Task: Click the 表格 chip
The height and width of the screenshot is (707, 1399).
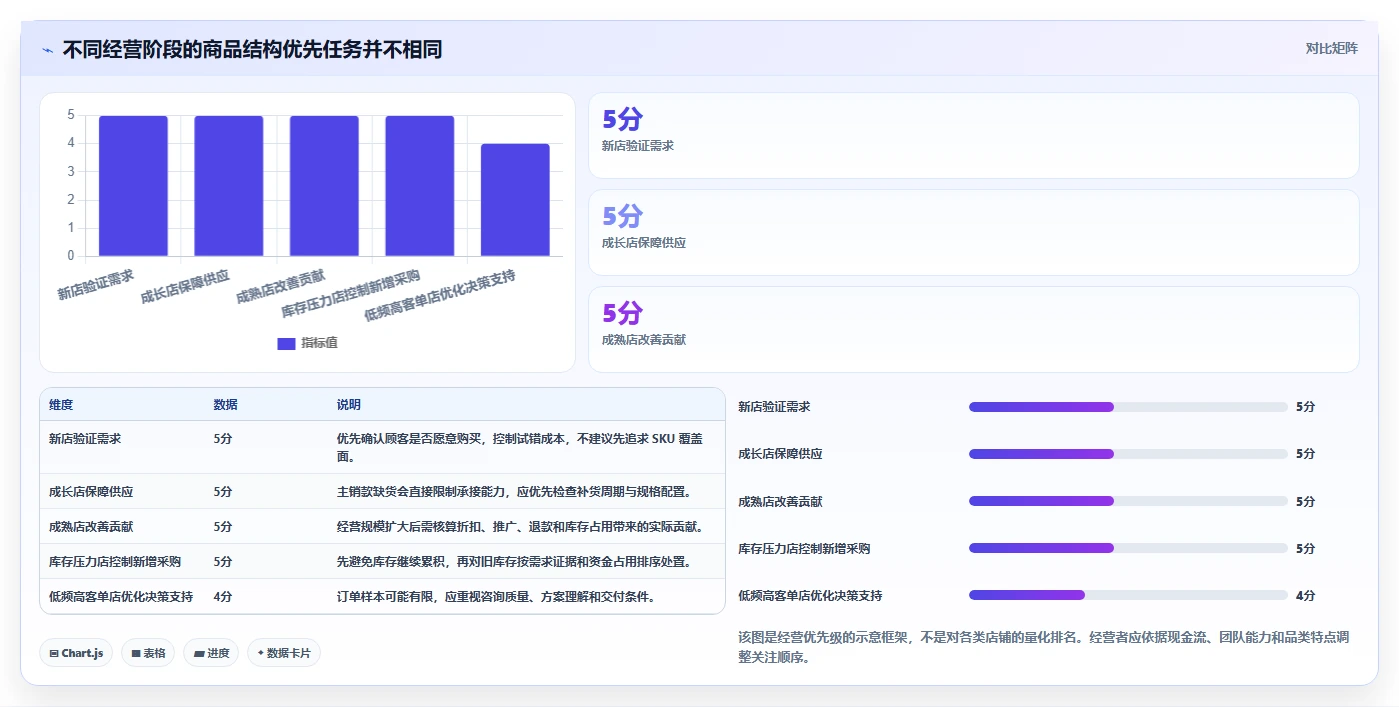Action: point(148,653)
